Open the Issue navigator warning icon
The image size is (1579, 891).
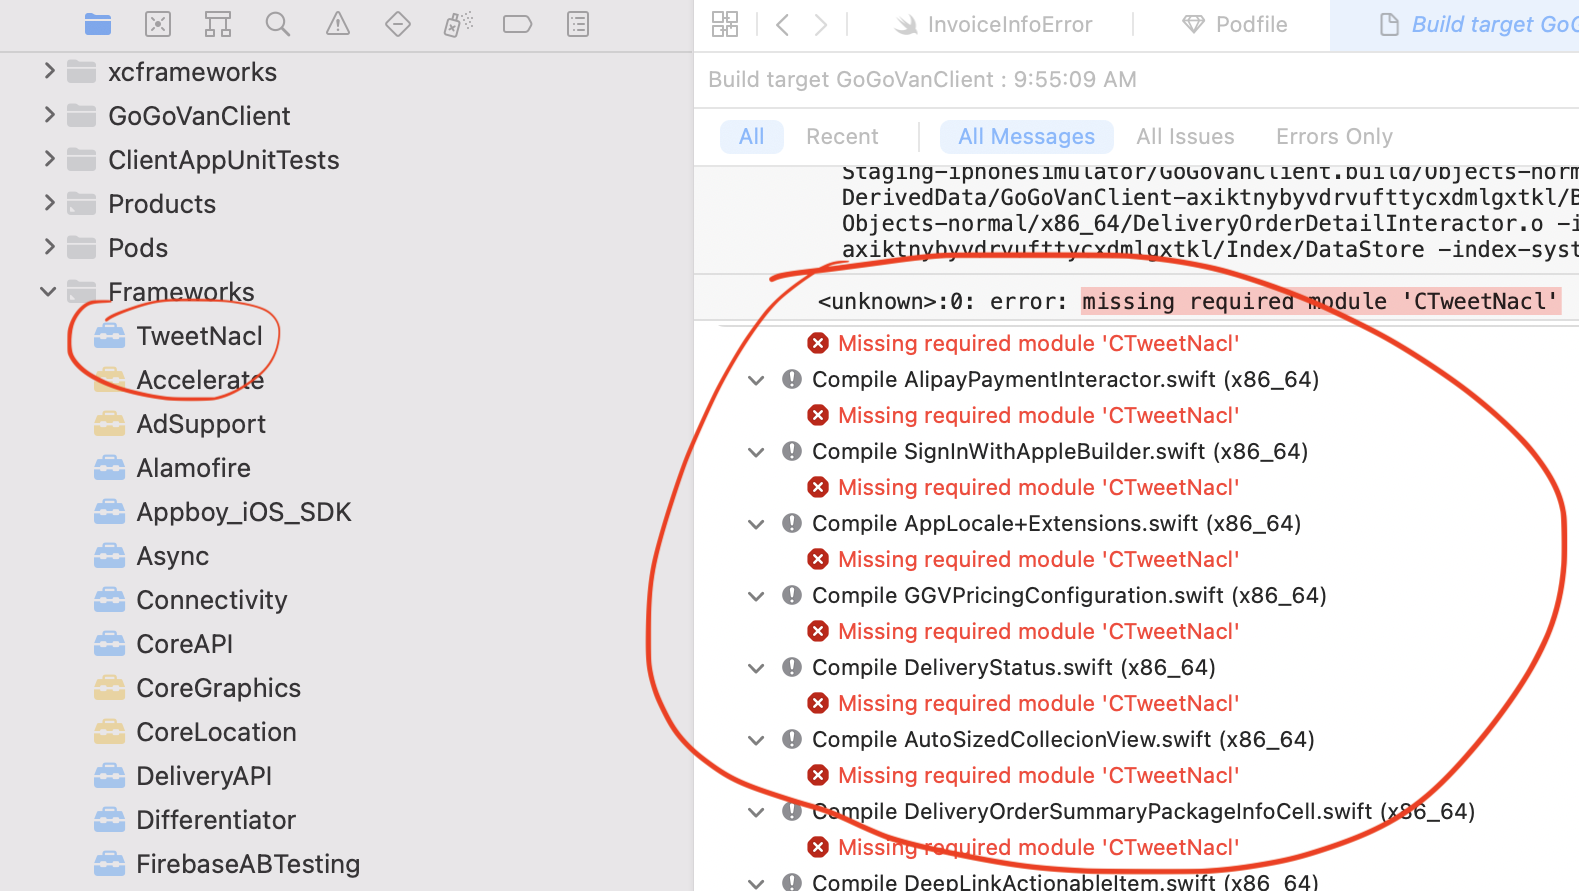tap(338, 24)
